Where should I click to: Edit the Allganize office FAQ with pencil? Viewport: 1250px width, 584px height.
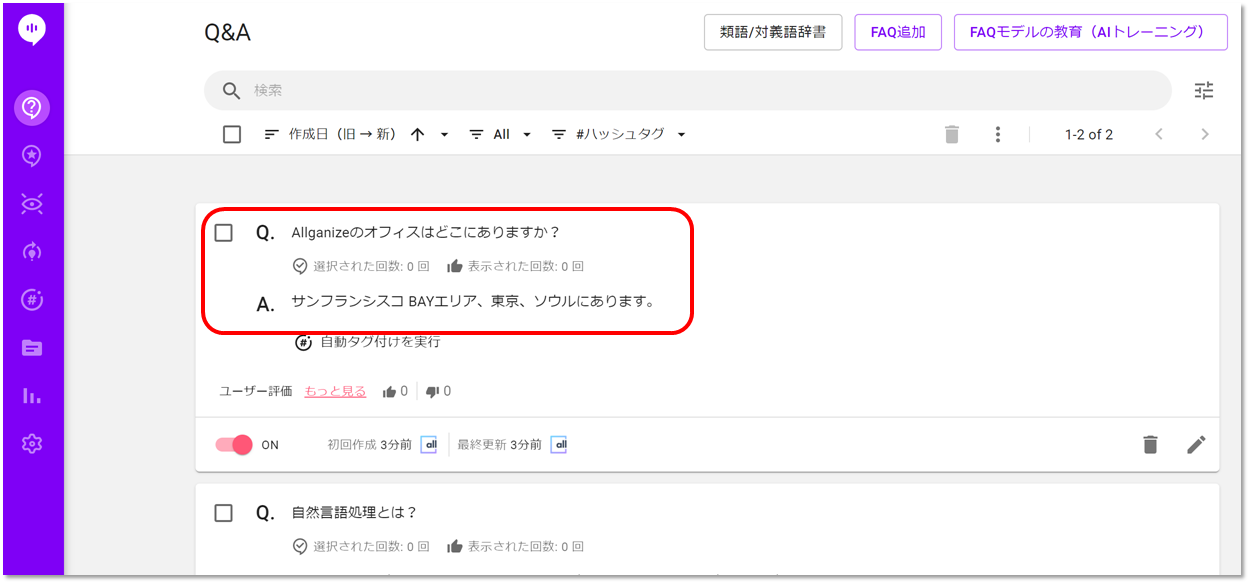point(1197,445)
